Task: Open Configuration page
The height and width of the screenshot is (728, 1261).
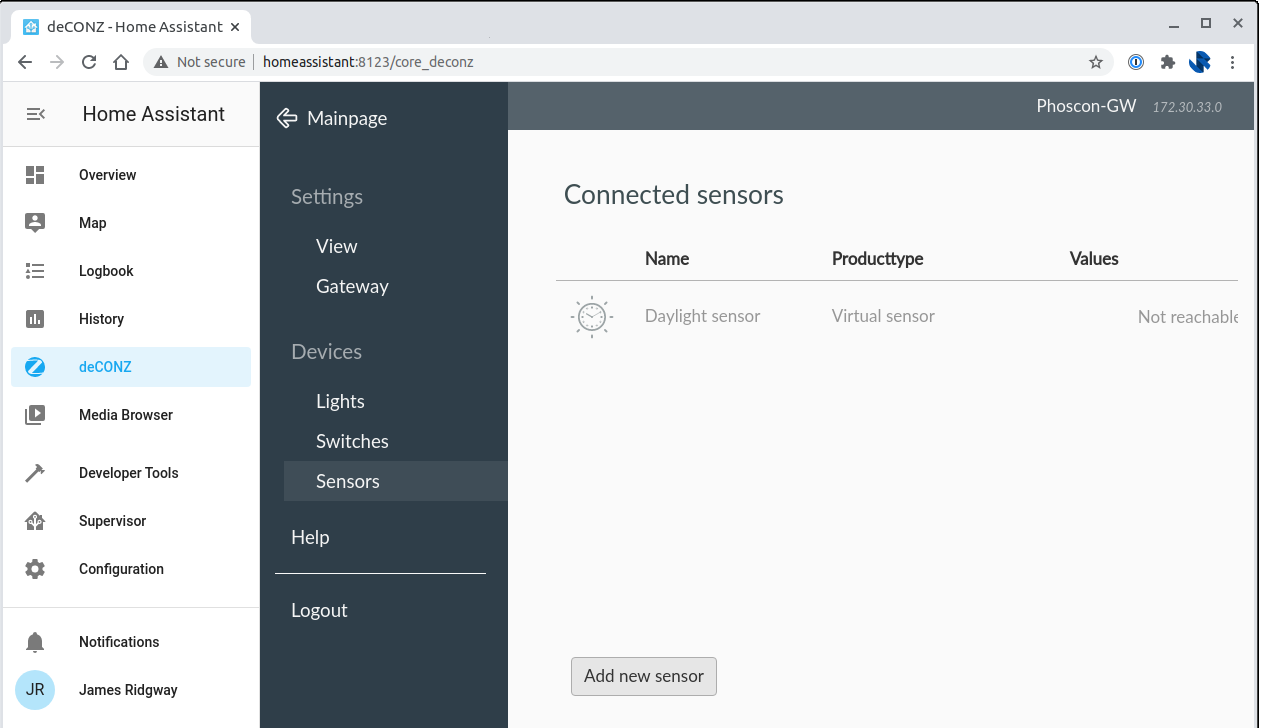Action: pos(131,569)
